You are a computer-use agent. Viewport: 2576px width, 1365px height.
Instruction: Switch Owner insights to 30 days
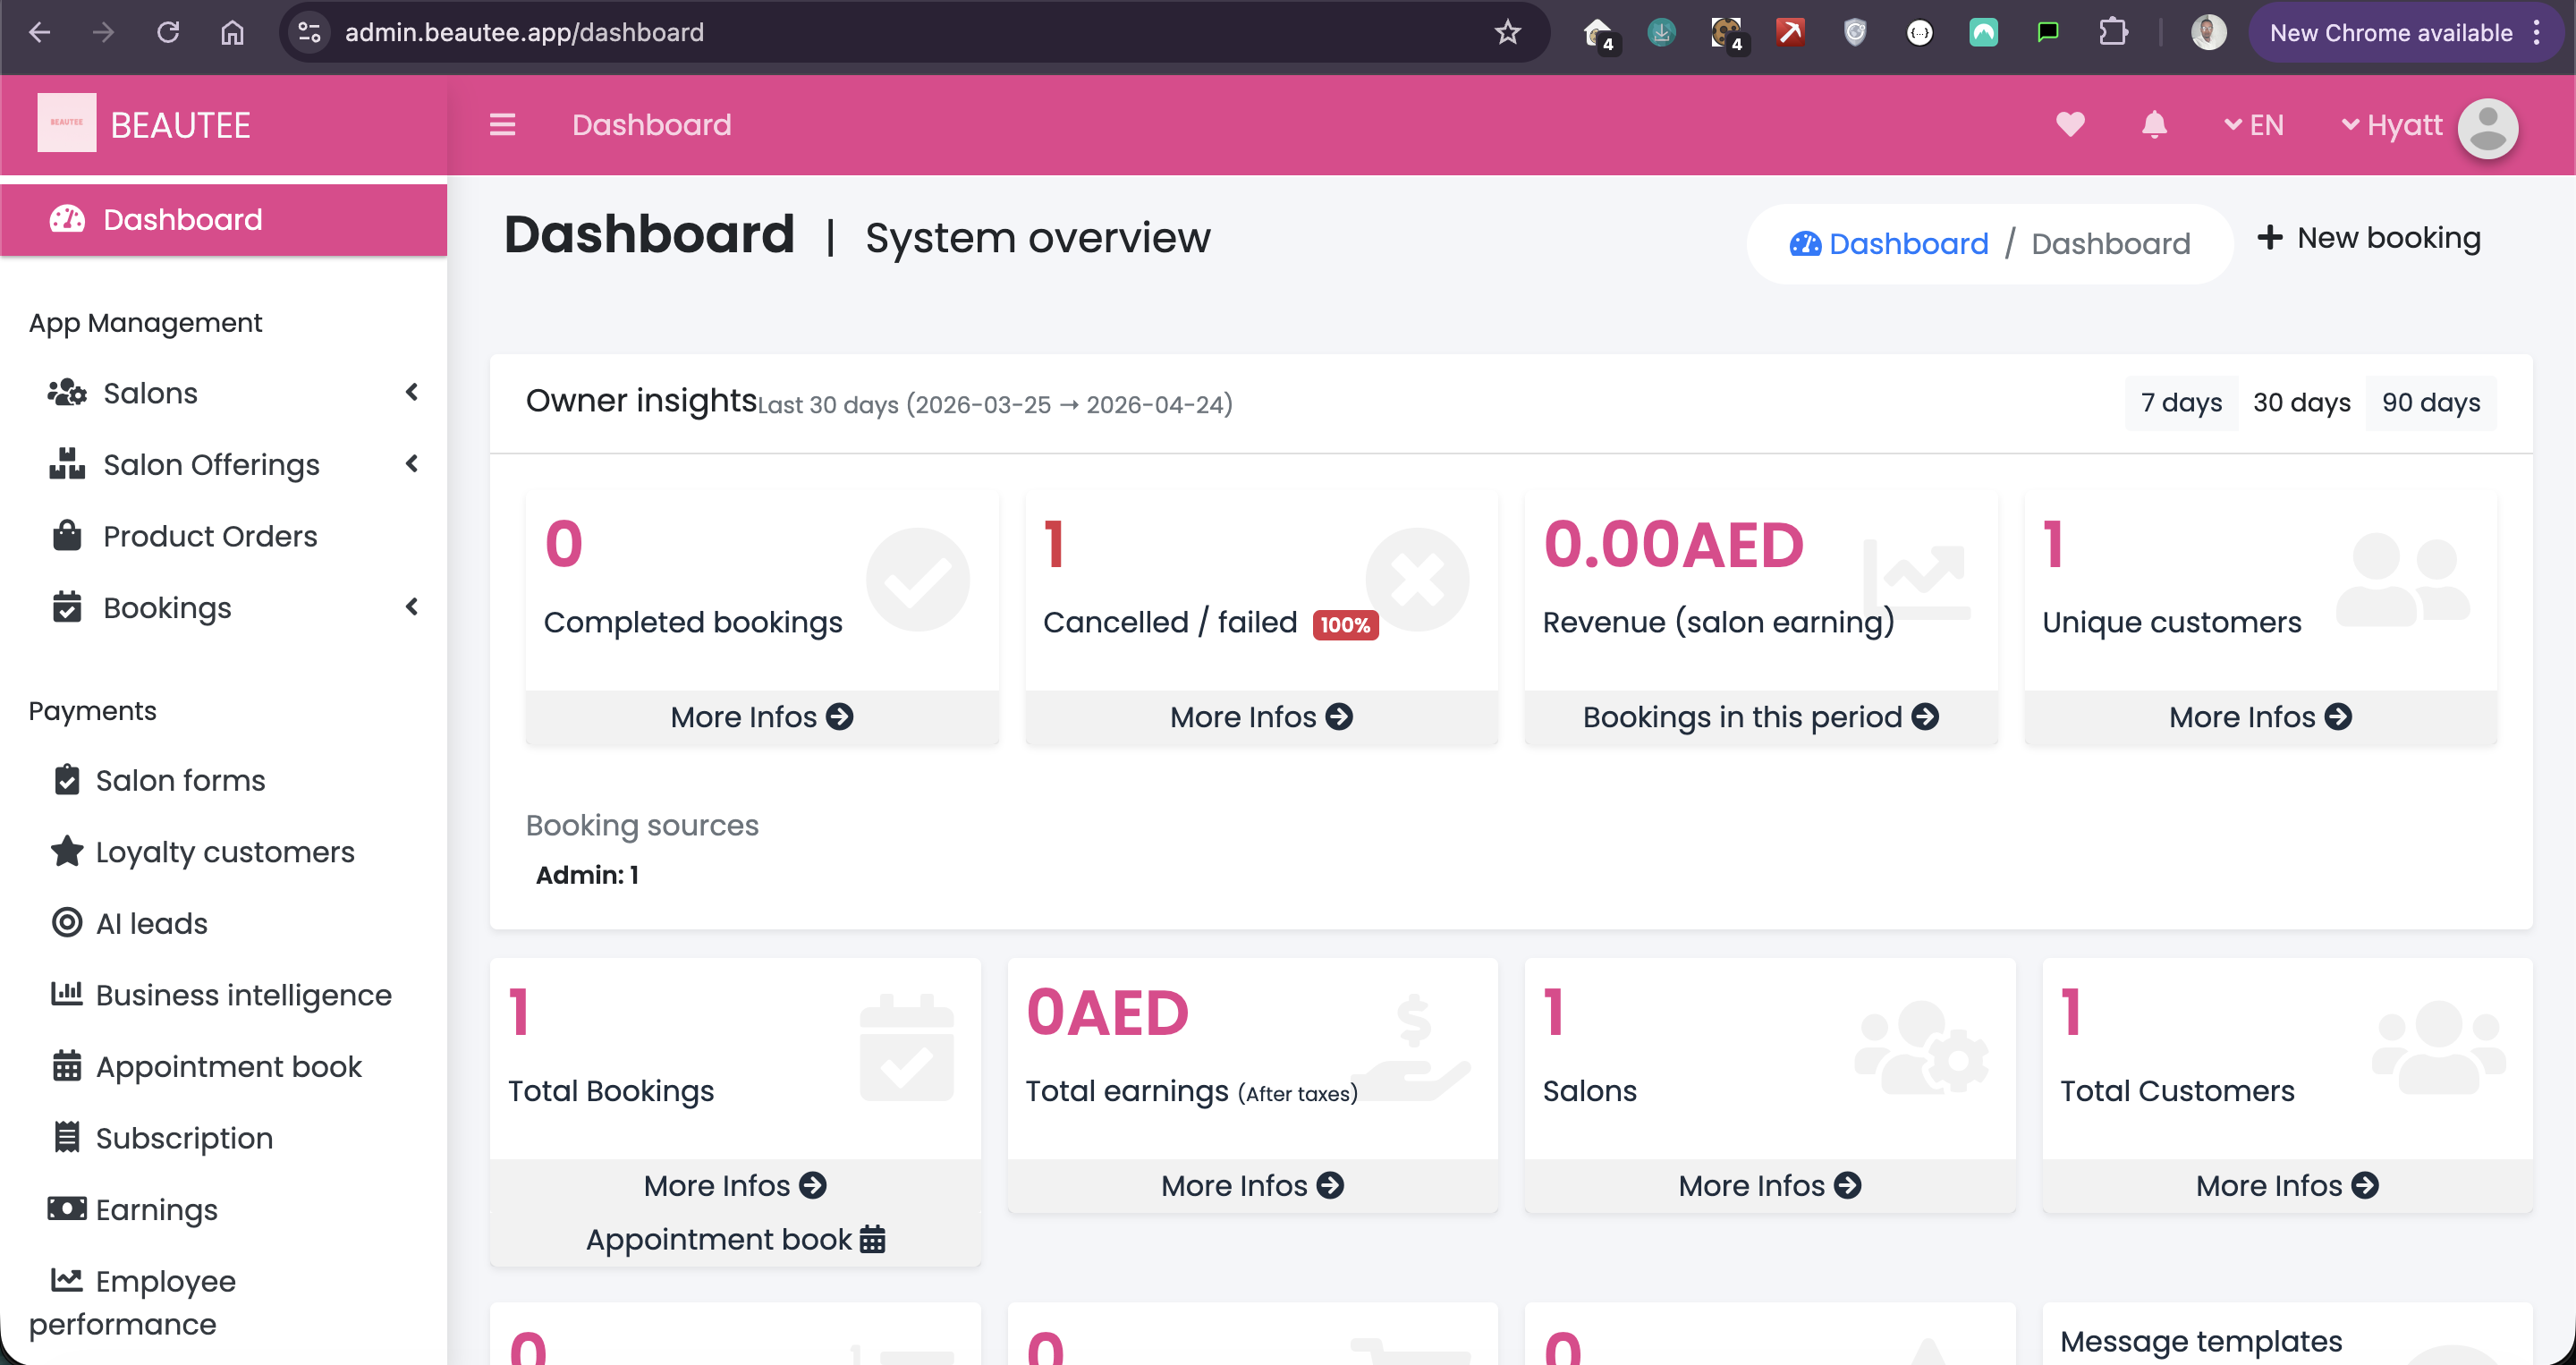[x=2301, y=403]
